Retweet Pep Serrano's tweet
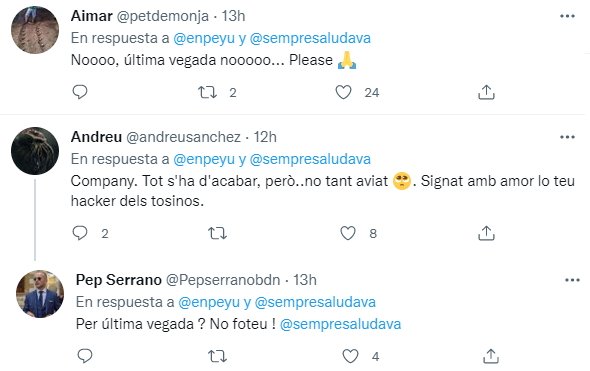Image resolution: width=590 pixels, height=371 pixels. pyautogui.click(x=217, y=356)
